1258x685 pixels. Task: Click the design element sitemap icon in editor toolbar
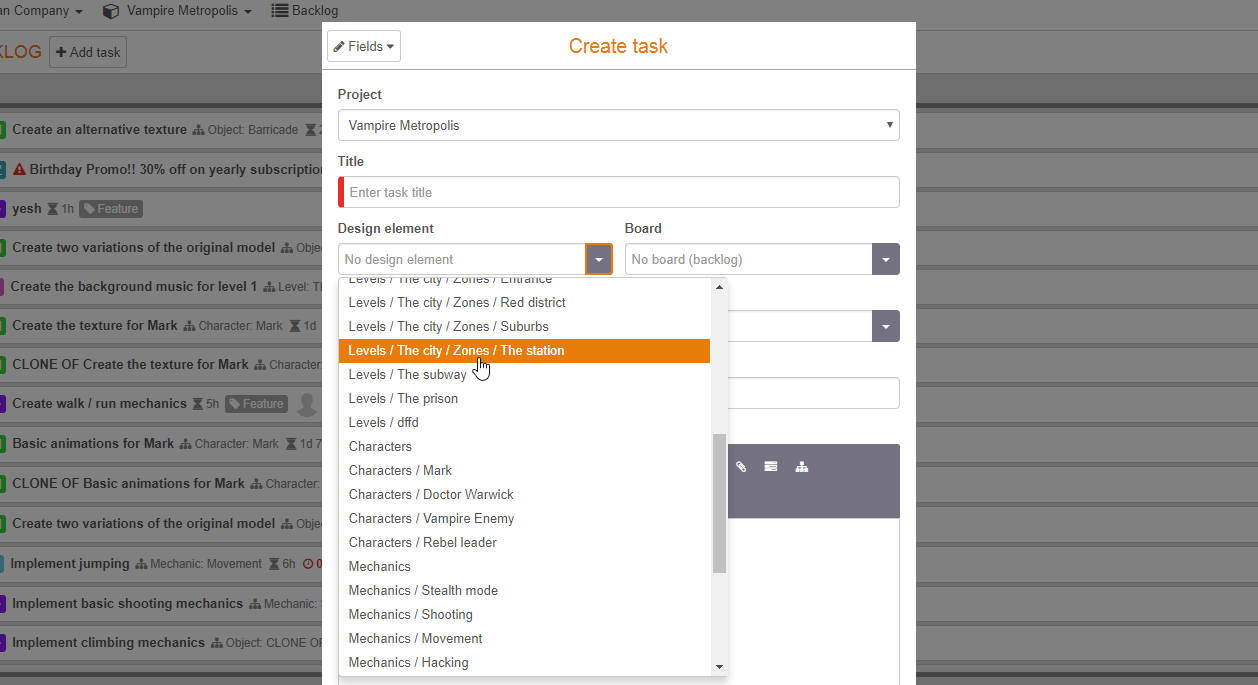(802, 467)
